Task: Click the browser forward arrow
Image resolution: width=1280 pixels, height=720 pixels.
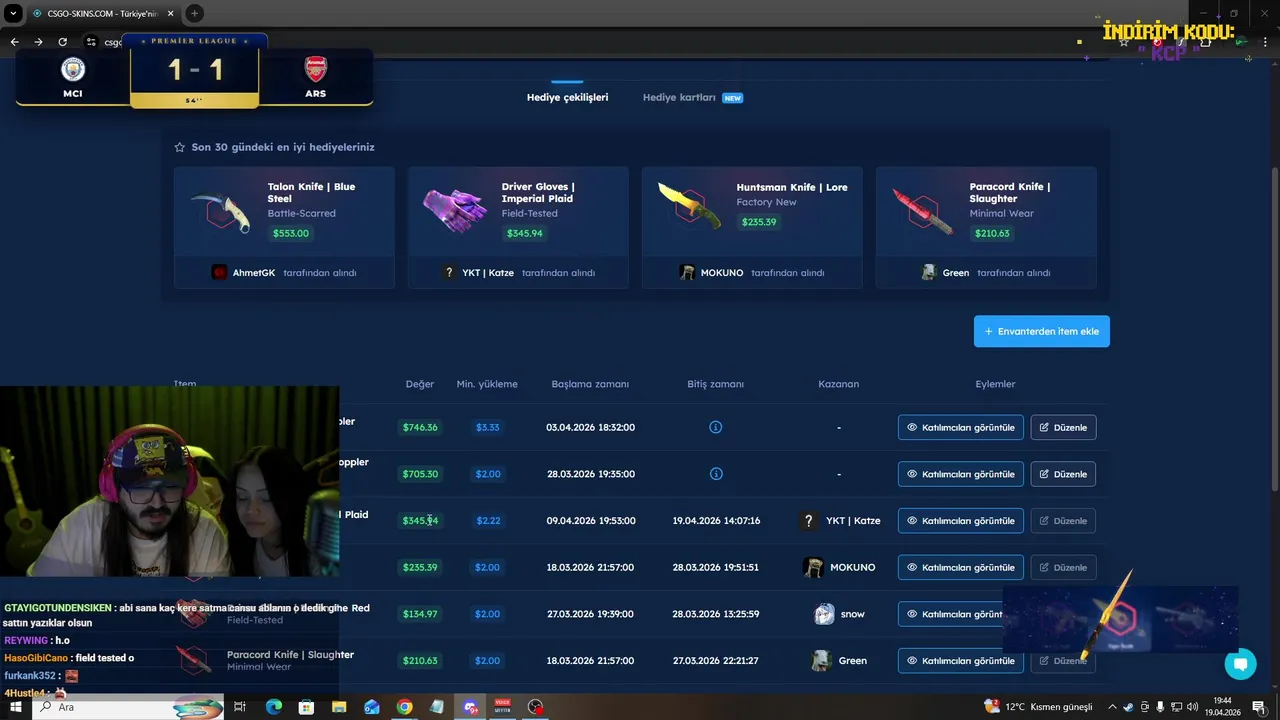Action: point(38,42)
